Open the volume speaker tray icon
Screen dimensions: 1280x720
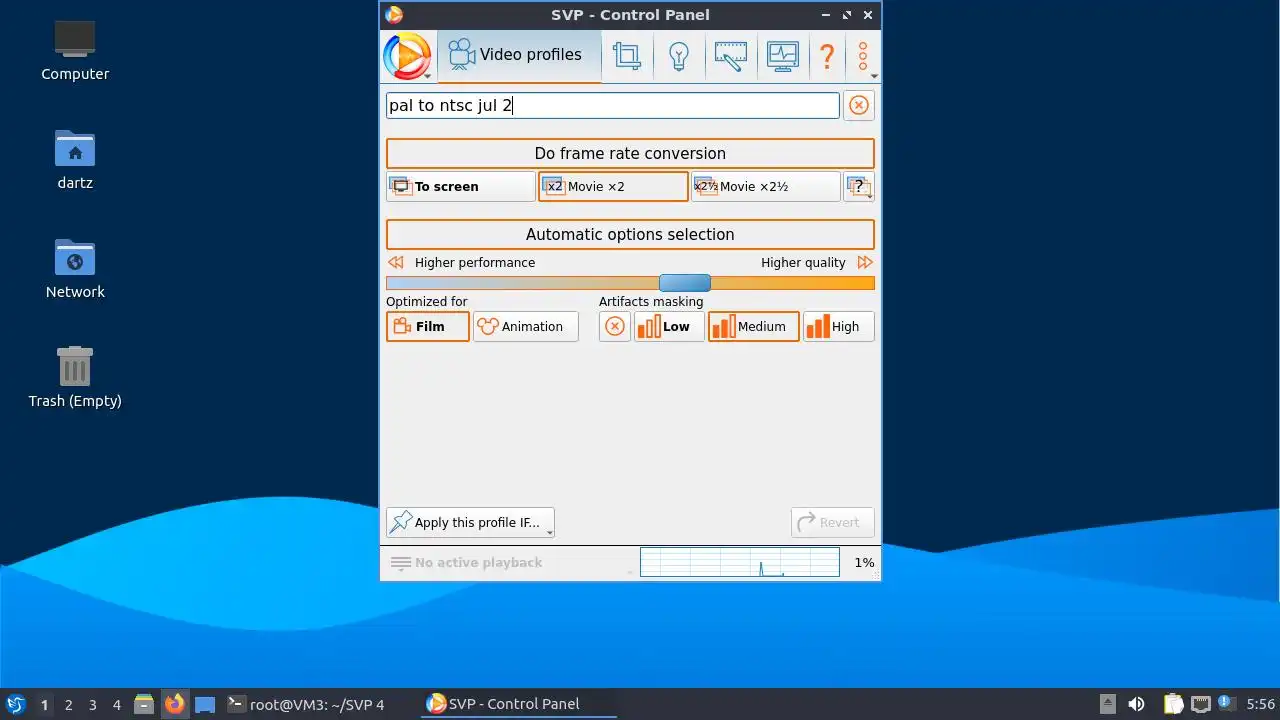tap(1136, 704)
